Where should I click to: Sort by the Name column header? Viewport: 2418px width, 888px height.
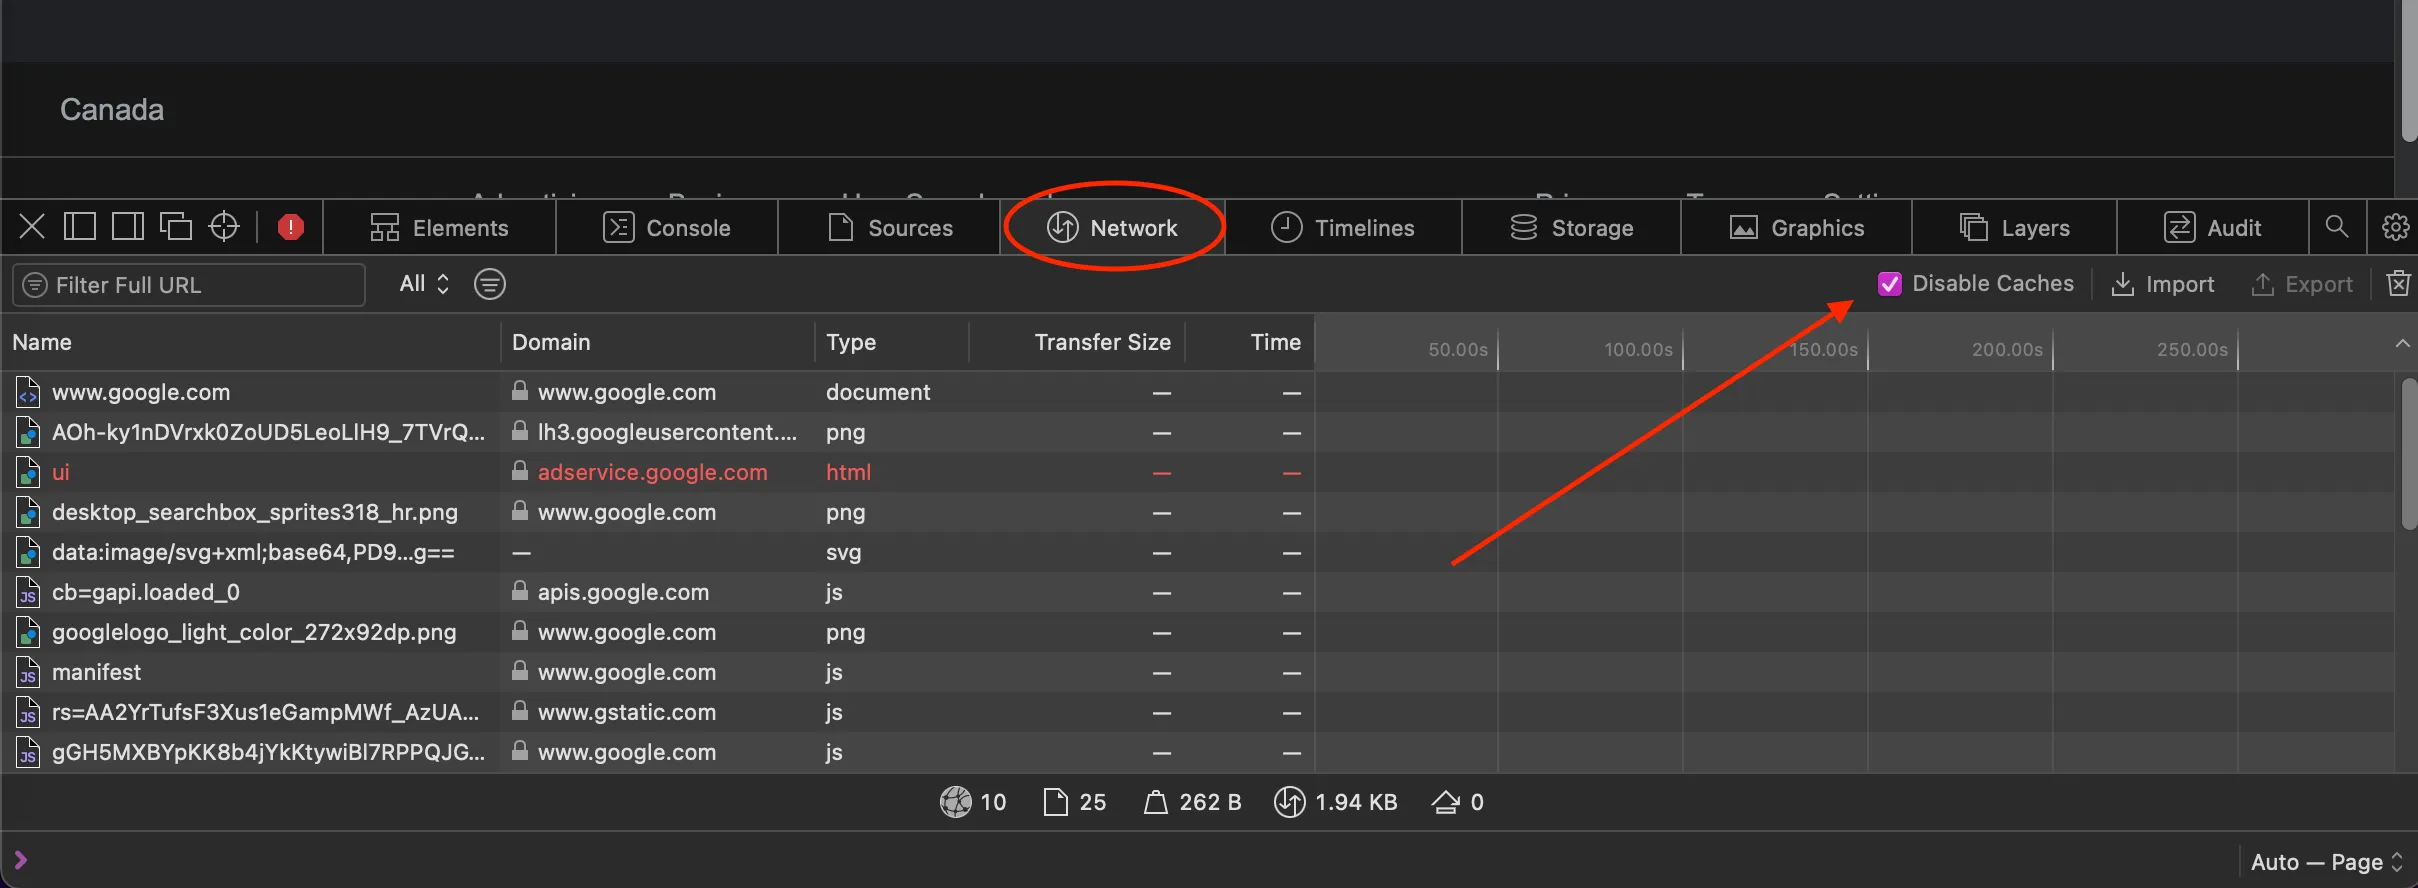pos(250,342)
